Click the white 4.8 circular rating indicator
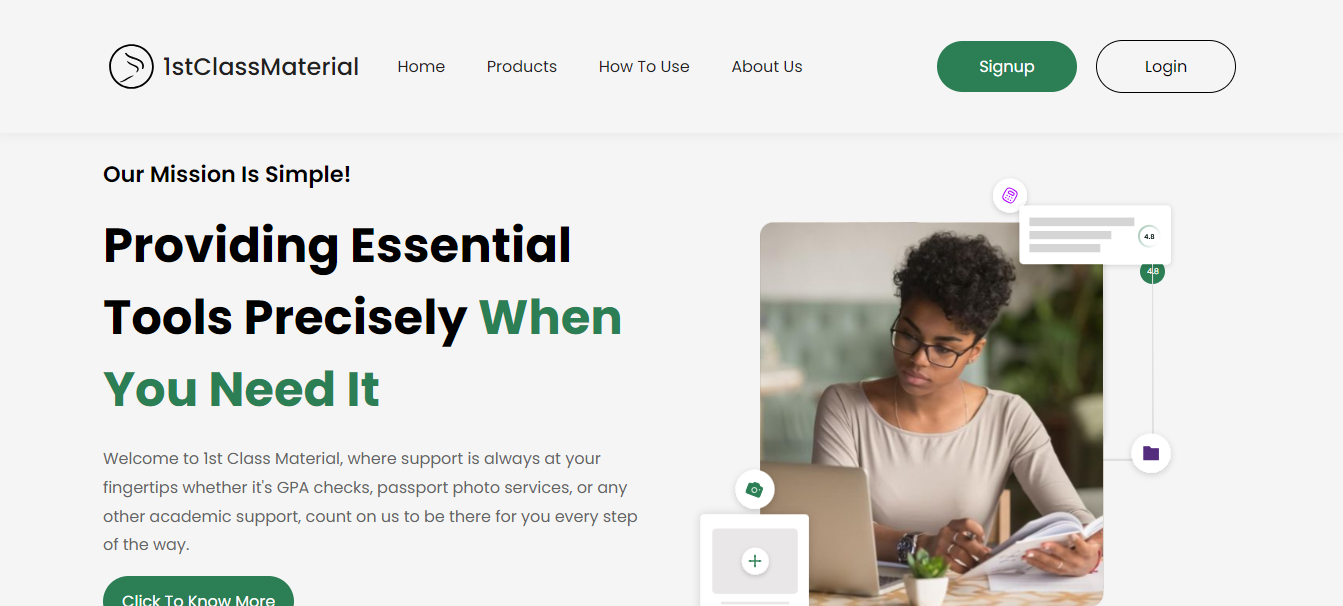1343x606 pixels. tap(1149, 237)
